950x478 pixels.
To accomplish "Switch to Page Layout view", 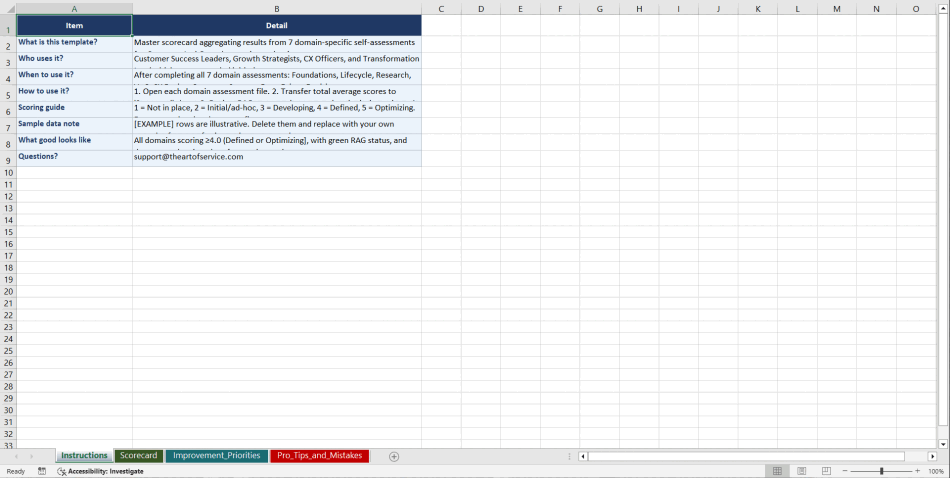I will [x=801, y=471].
